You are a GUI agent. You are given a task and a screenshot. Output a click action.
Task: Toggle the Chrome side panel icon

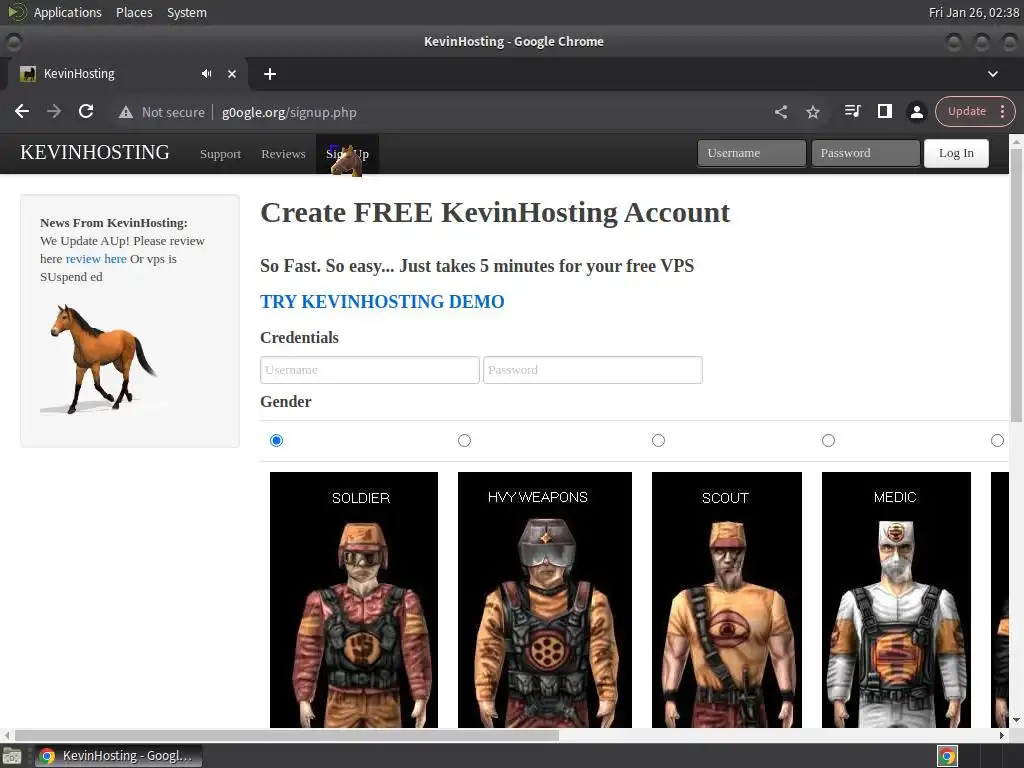pyautogui.click(x=884, y=112)
